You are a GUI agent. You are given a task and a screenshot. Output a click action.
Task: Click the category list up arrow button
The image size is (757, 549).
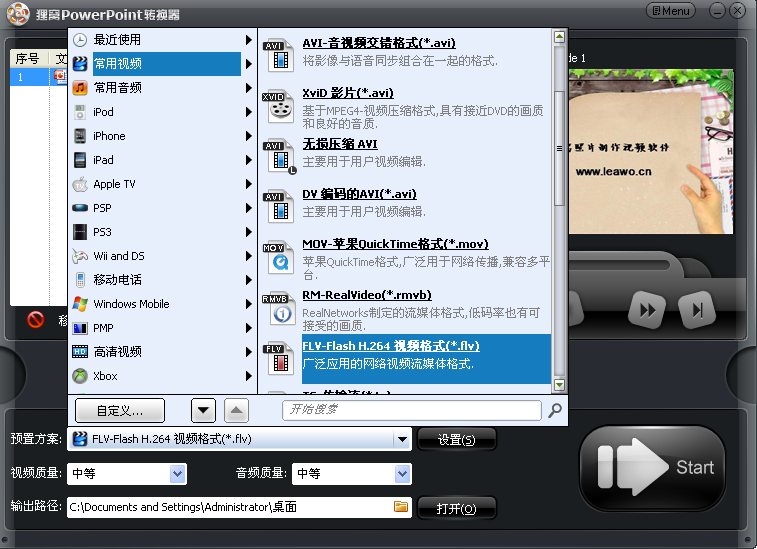(236, 410)
